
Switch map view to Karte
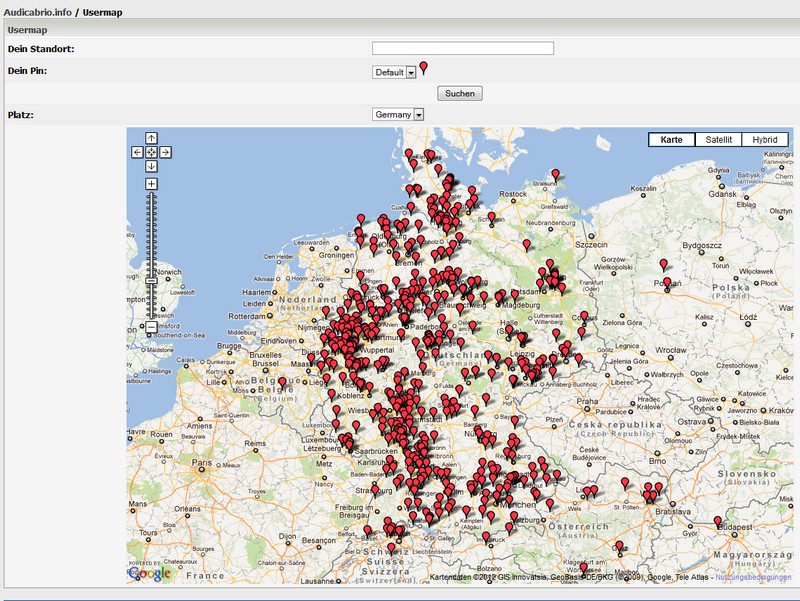[x=671, y=140]
